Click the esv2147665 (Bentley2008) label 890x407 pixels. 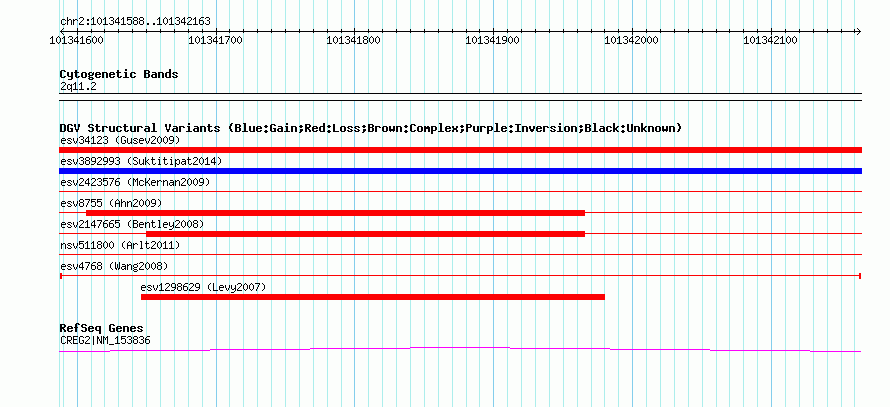(132, 224)
